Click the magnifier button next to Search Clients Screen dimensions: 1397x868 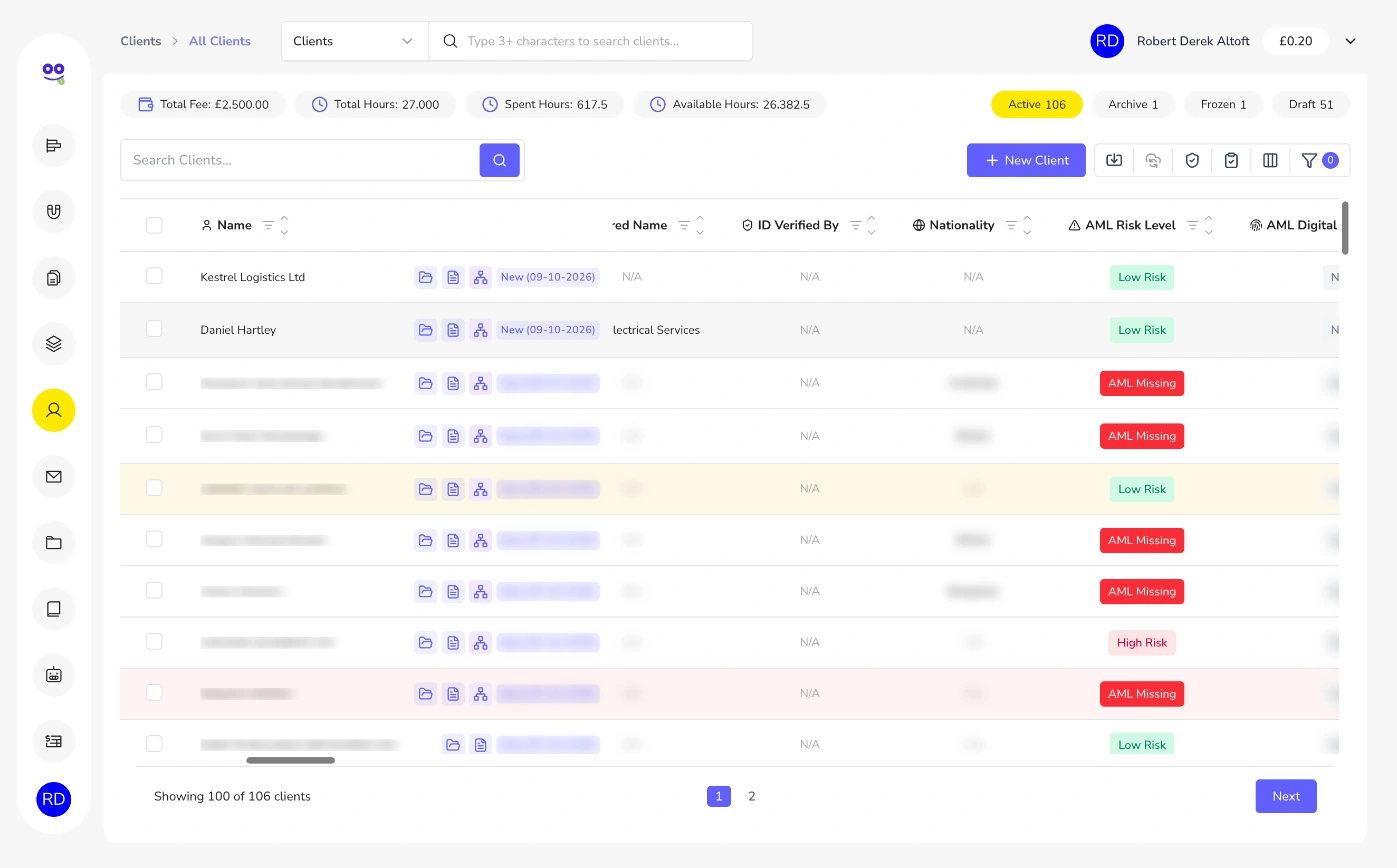pos(499,160)
